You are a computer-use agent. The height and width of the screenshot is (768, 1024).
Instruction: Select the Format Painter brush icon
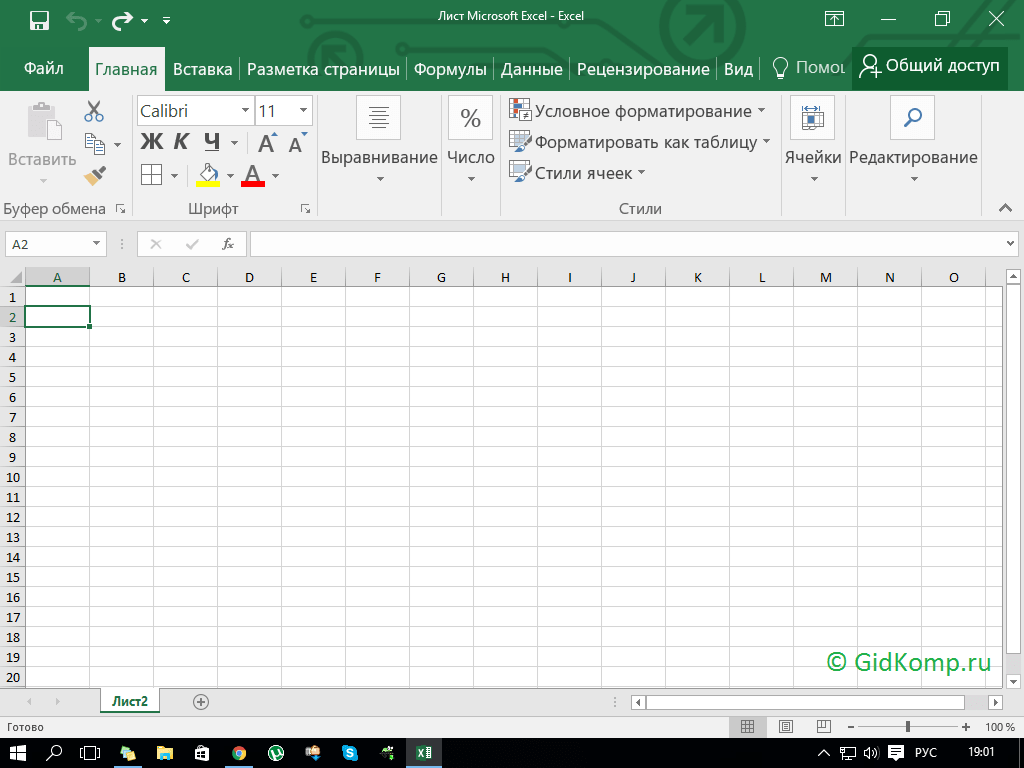click(94, 176)
